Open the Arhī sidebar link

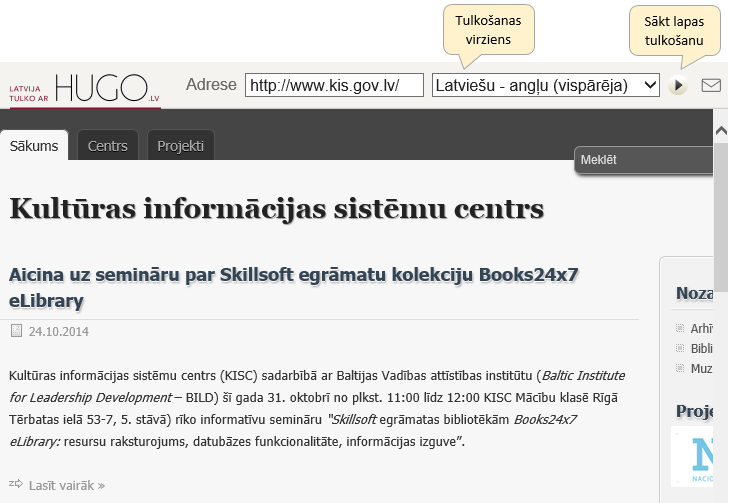click(x=701, y=329)
